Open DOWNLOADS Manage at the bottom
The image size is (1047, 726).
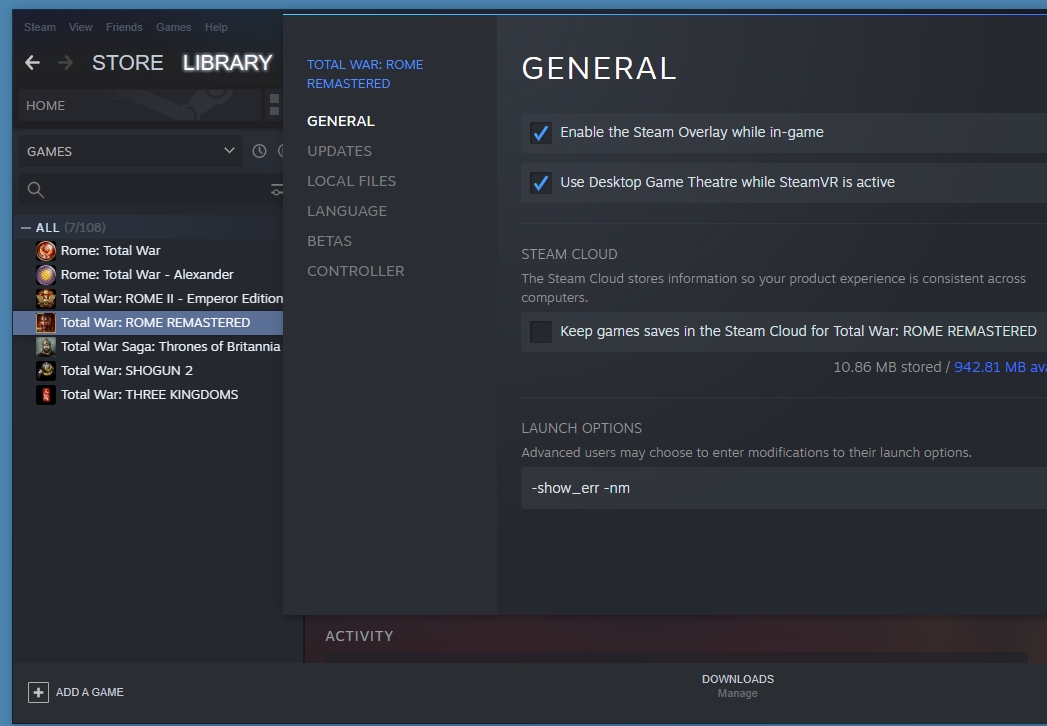738,686
